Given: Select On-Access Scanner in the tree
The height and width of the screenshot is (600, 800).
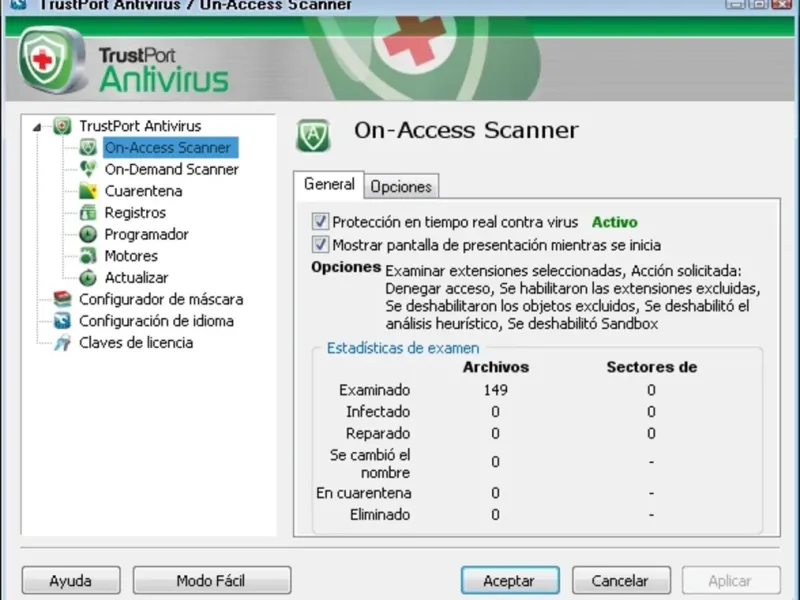Looking at the screenshot, I should click(170, 147).
